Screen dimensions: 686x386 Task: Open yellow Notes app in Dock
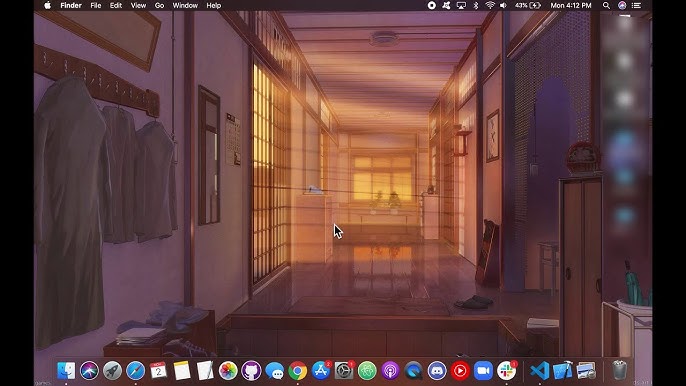[182, 371]
